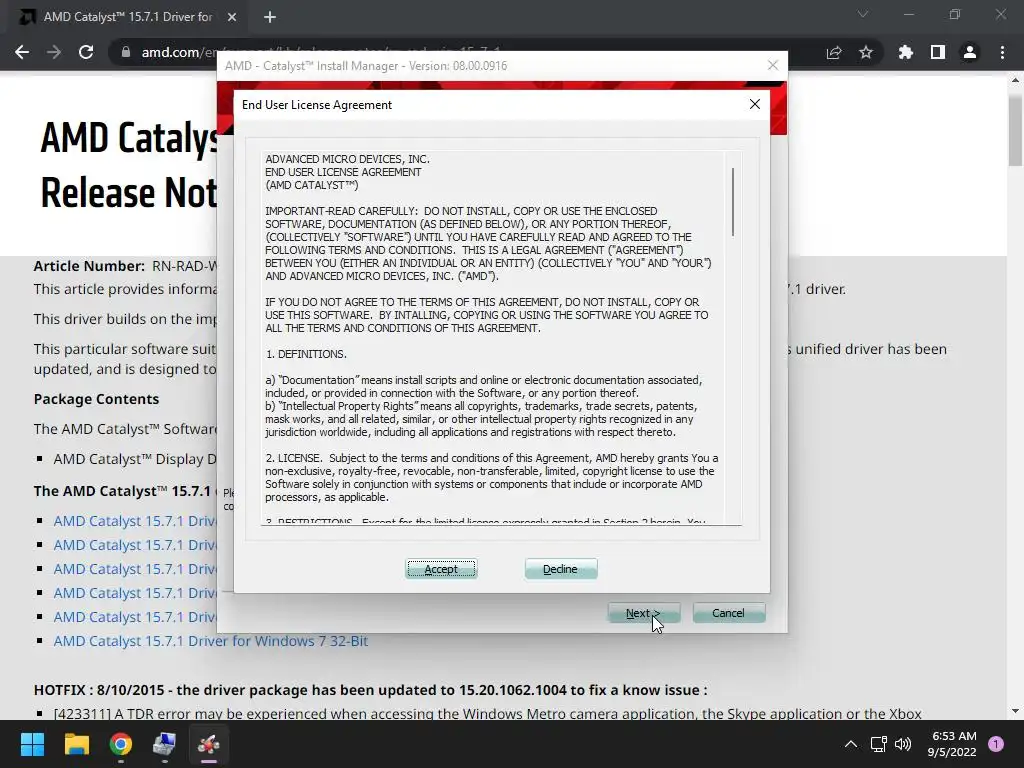
Task: Open the Chrome profile icon
Action: pyautogui.click(x=970, y=52)
